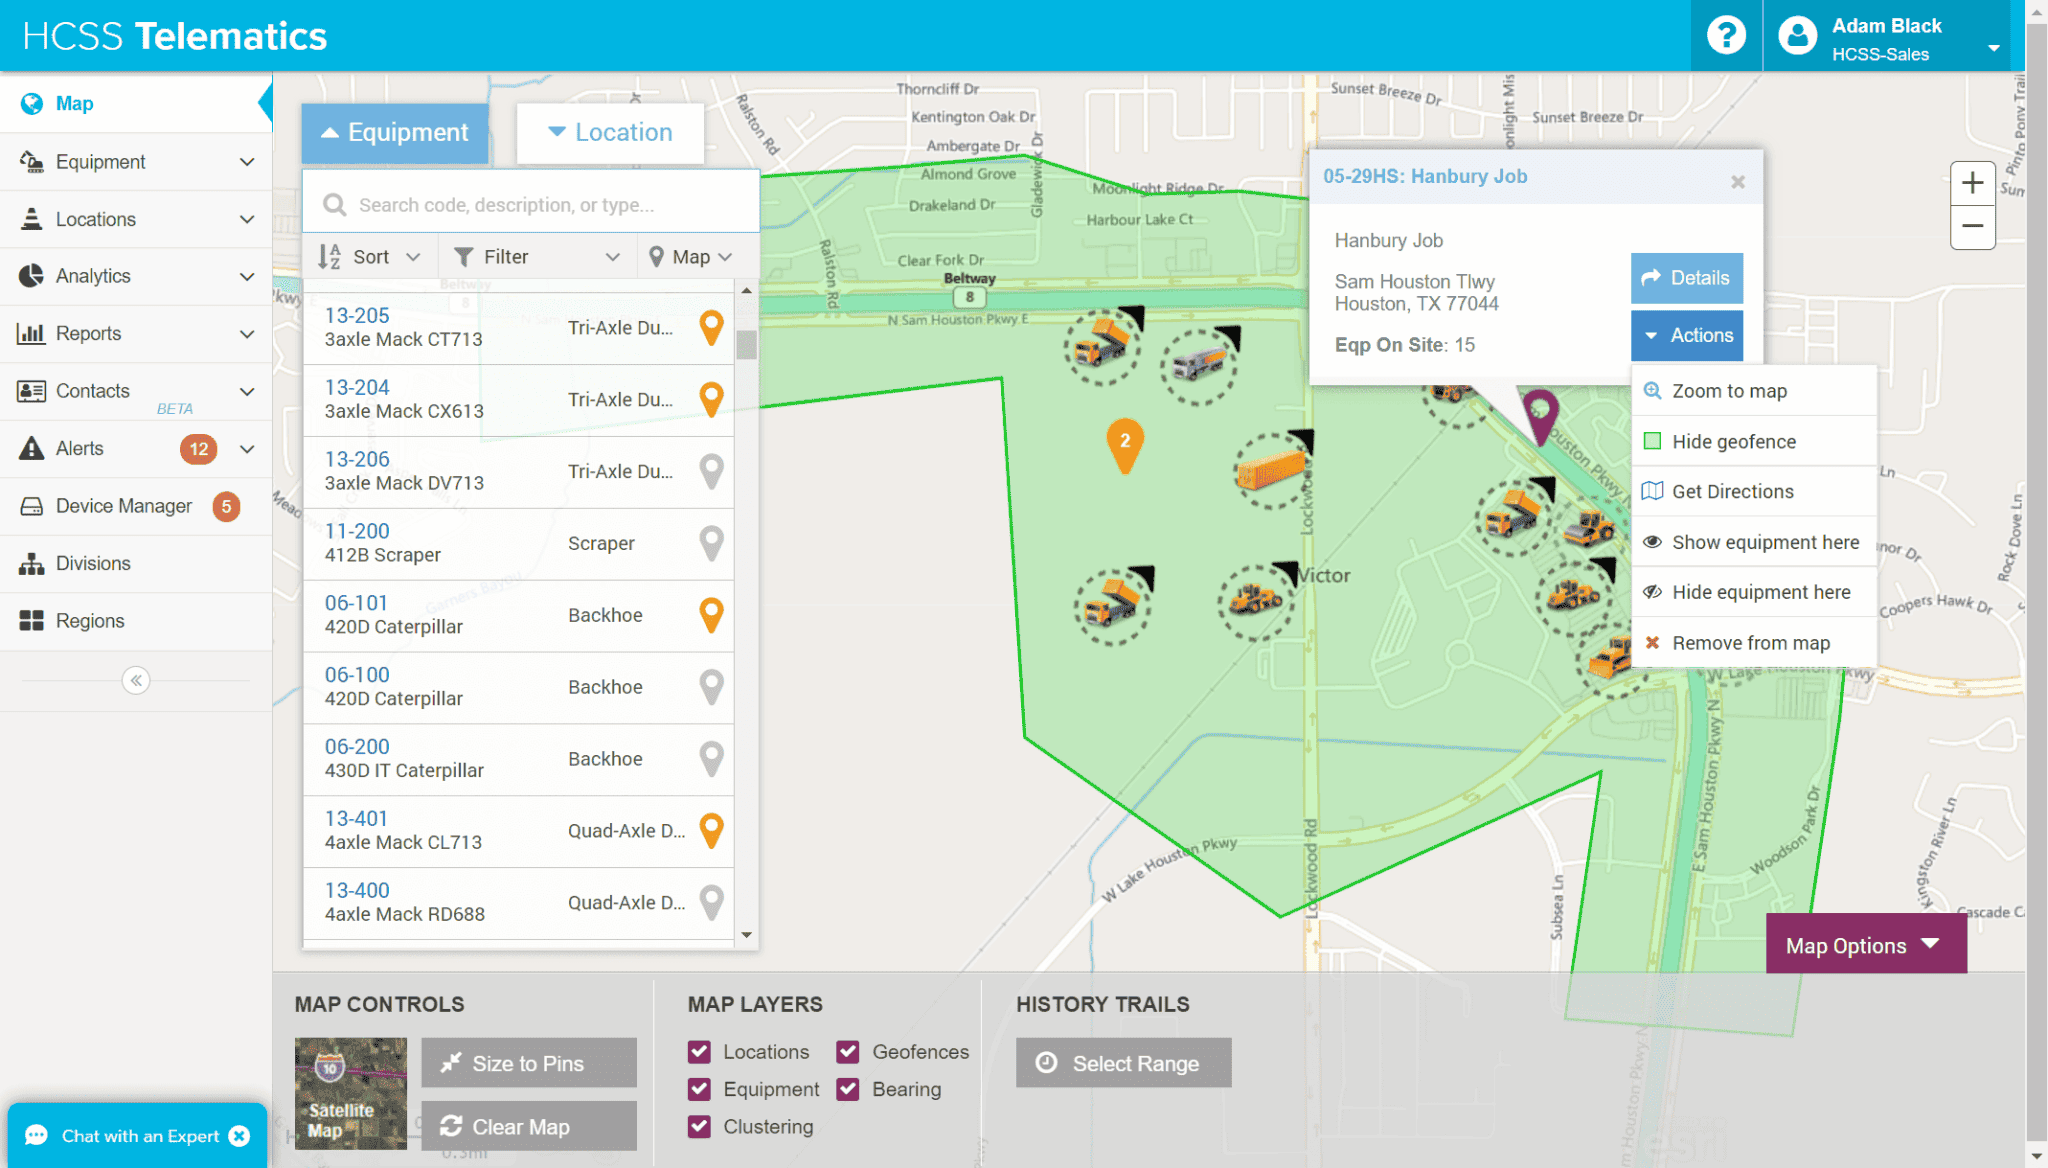The width and height of the screenshot is (2048, 1168).
Task: Select the Regions sidebar icon
Action: pos(31,620)
